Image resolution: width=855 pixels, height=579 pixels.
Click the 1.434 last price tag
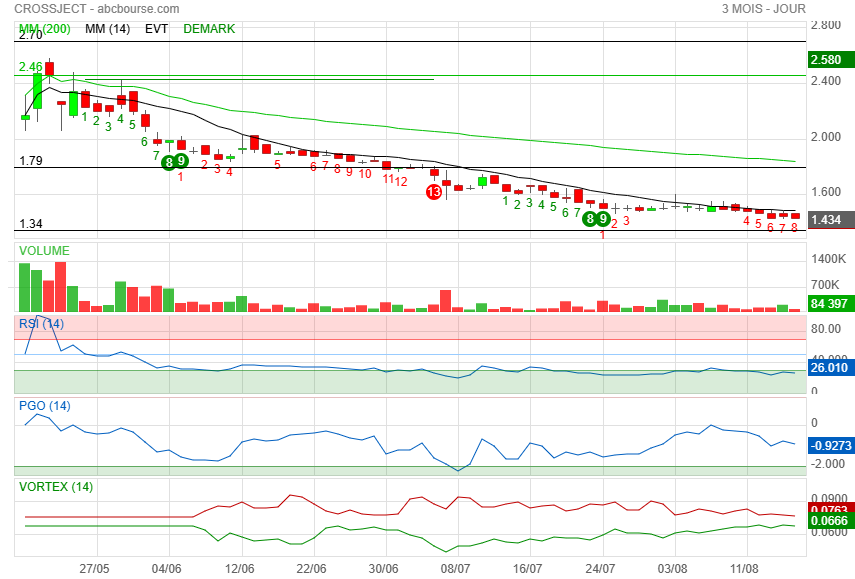pos(831,220)
